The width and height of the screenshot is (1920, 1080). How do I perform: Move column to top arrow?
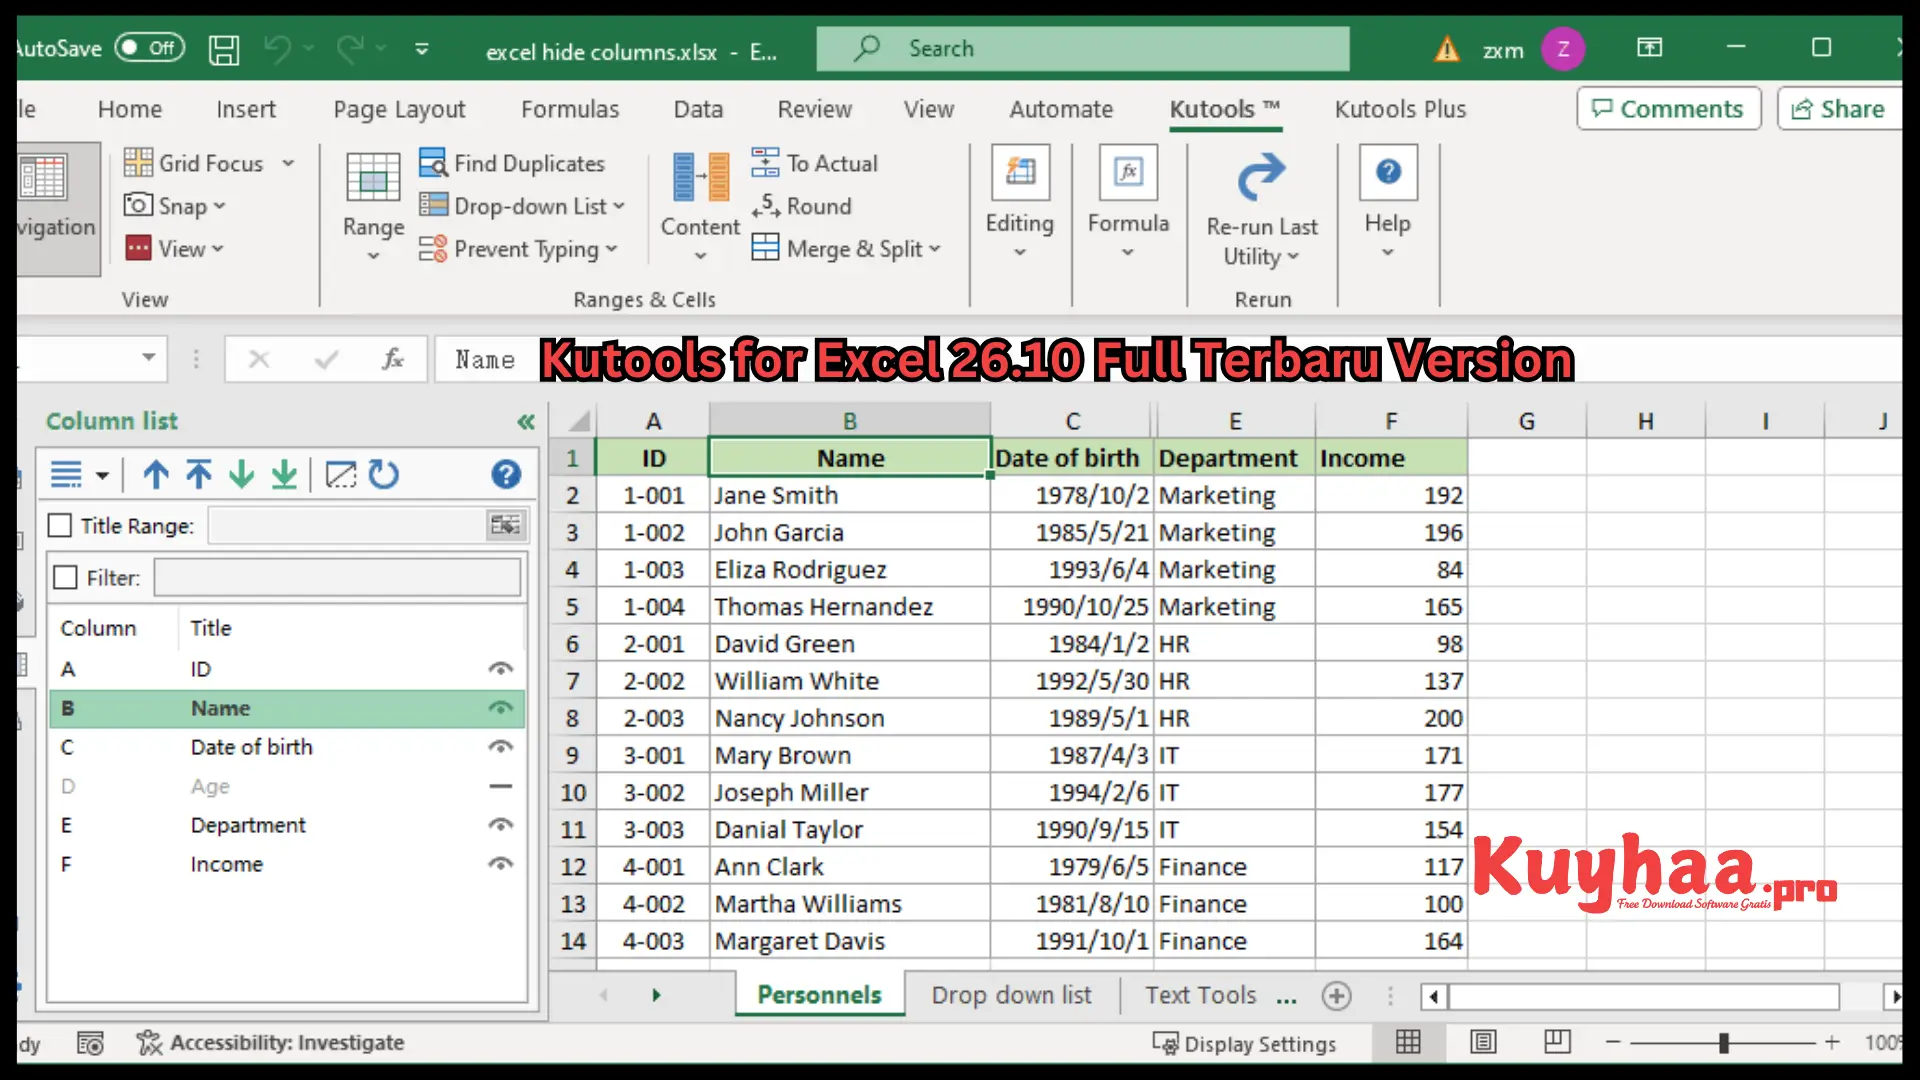199,474
